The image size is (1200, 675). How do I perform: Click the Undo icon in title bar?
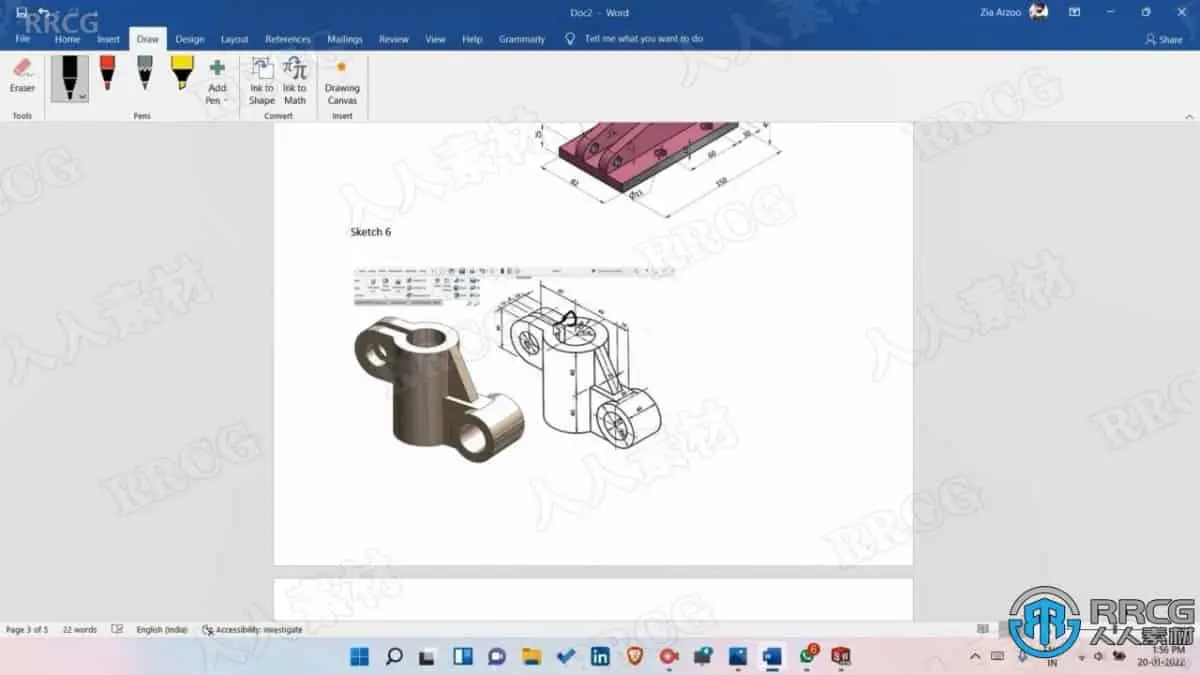click(43, 12)
